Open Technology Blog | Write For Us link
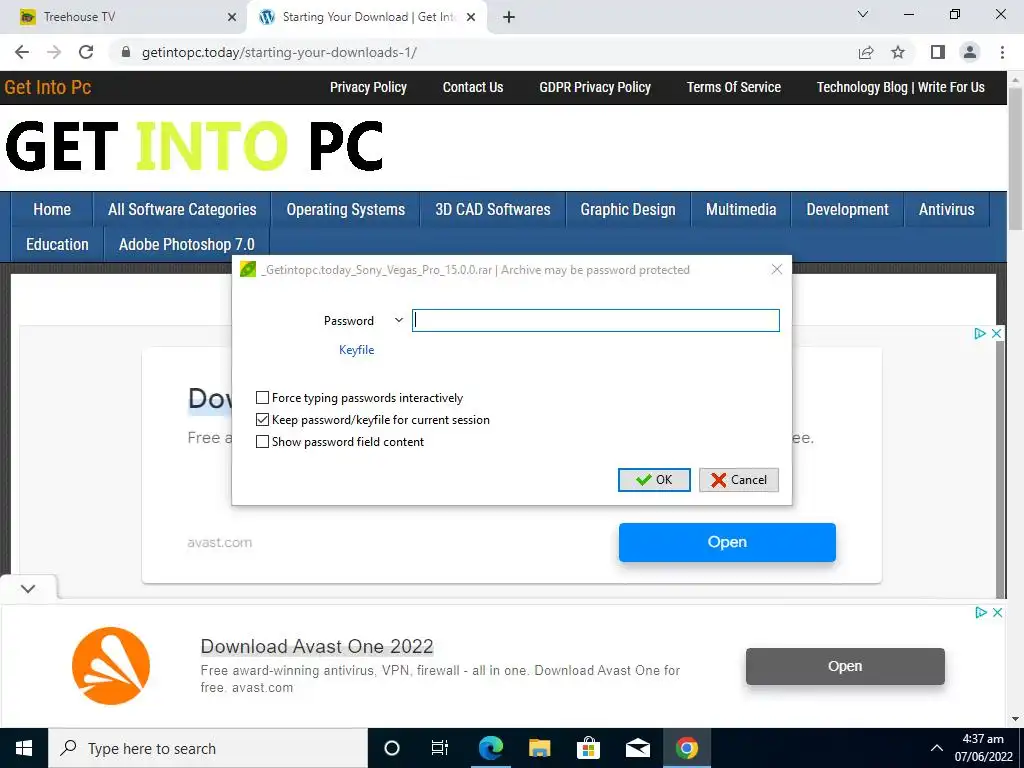 [x=901, y=88]
